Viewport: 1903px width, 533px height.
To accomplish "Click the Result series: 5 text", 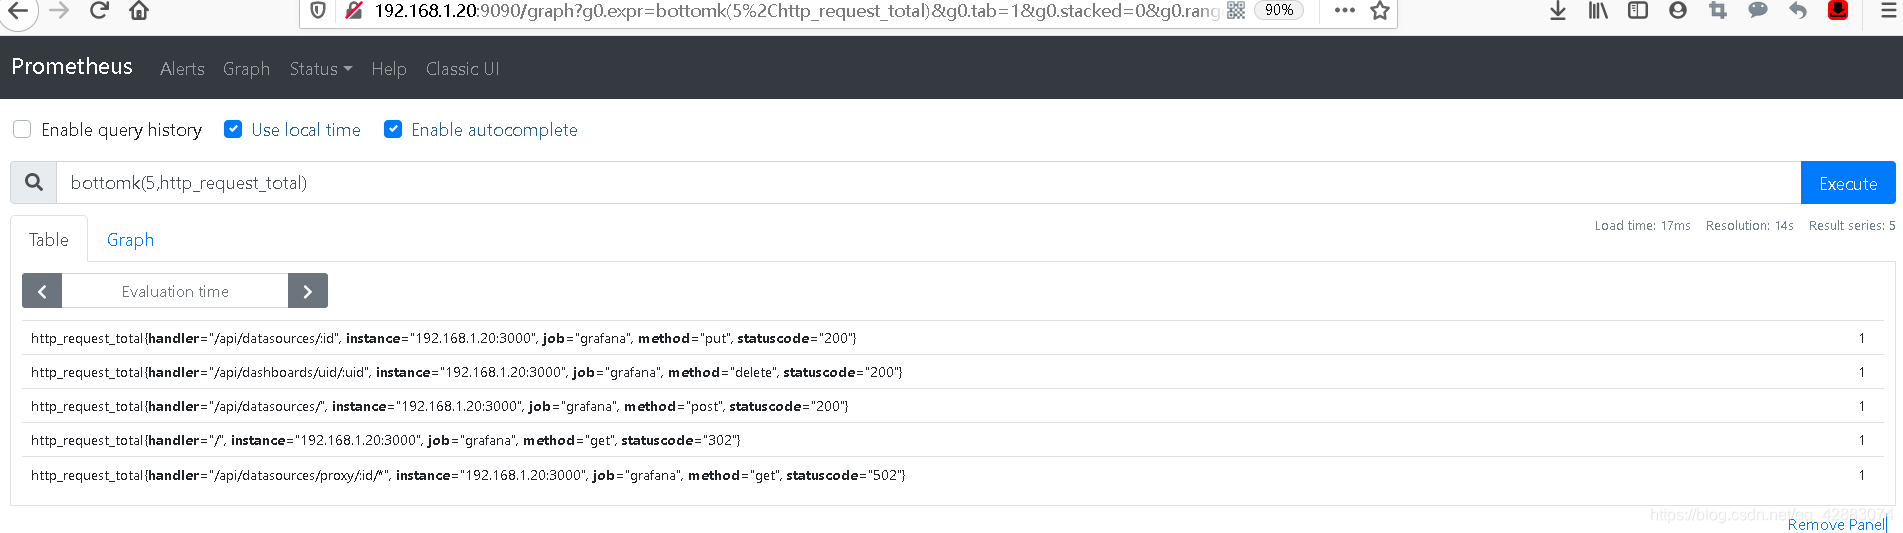I will [1852, 226].
